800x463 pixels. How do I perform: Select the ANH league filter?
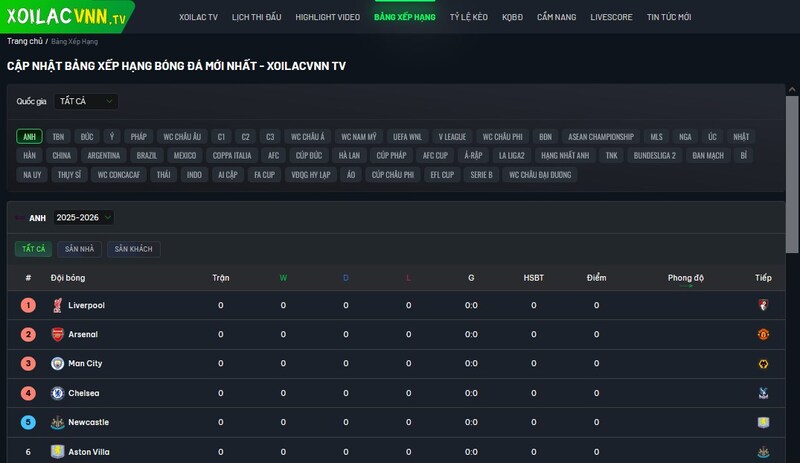[x=29, y=136]
